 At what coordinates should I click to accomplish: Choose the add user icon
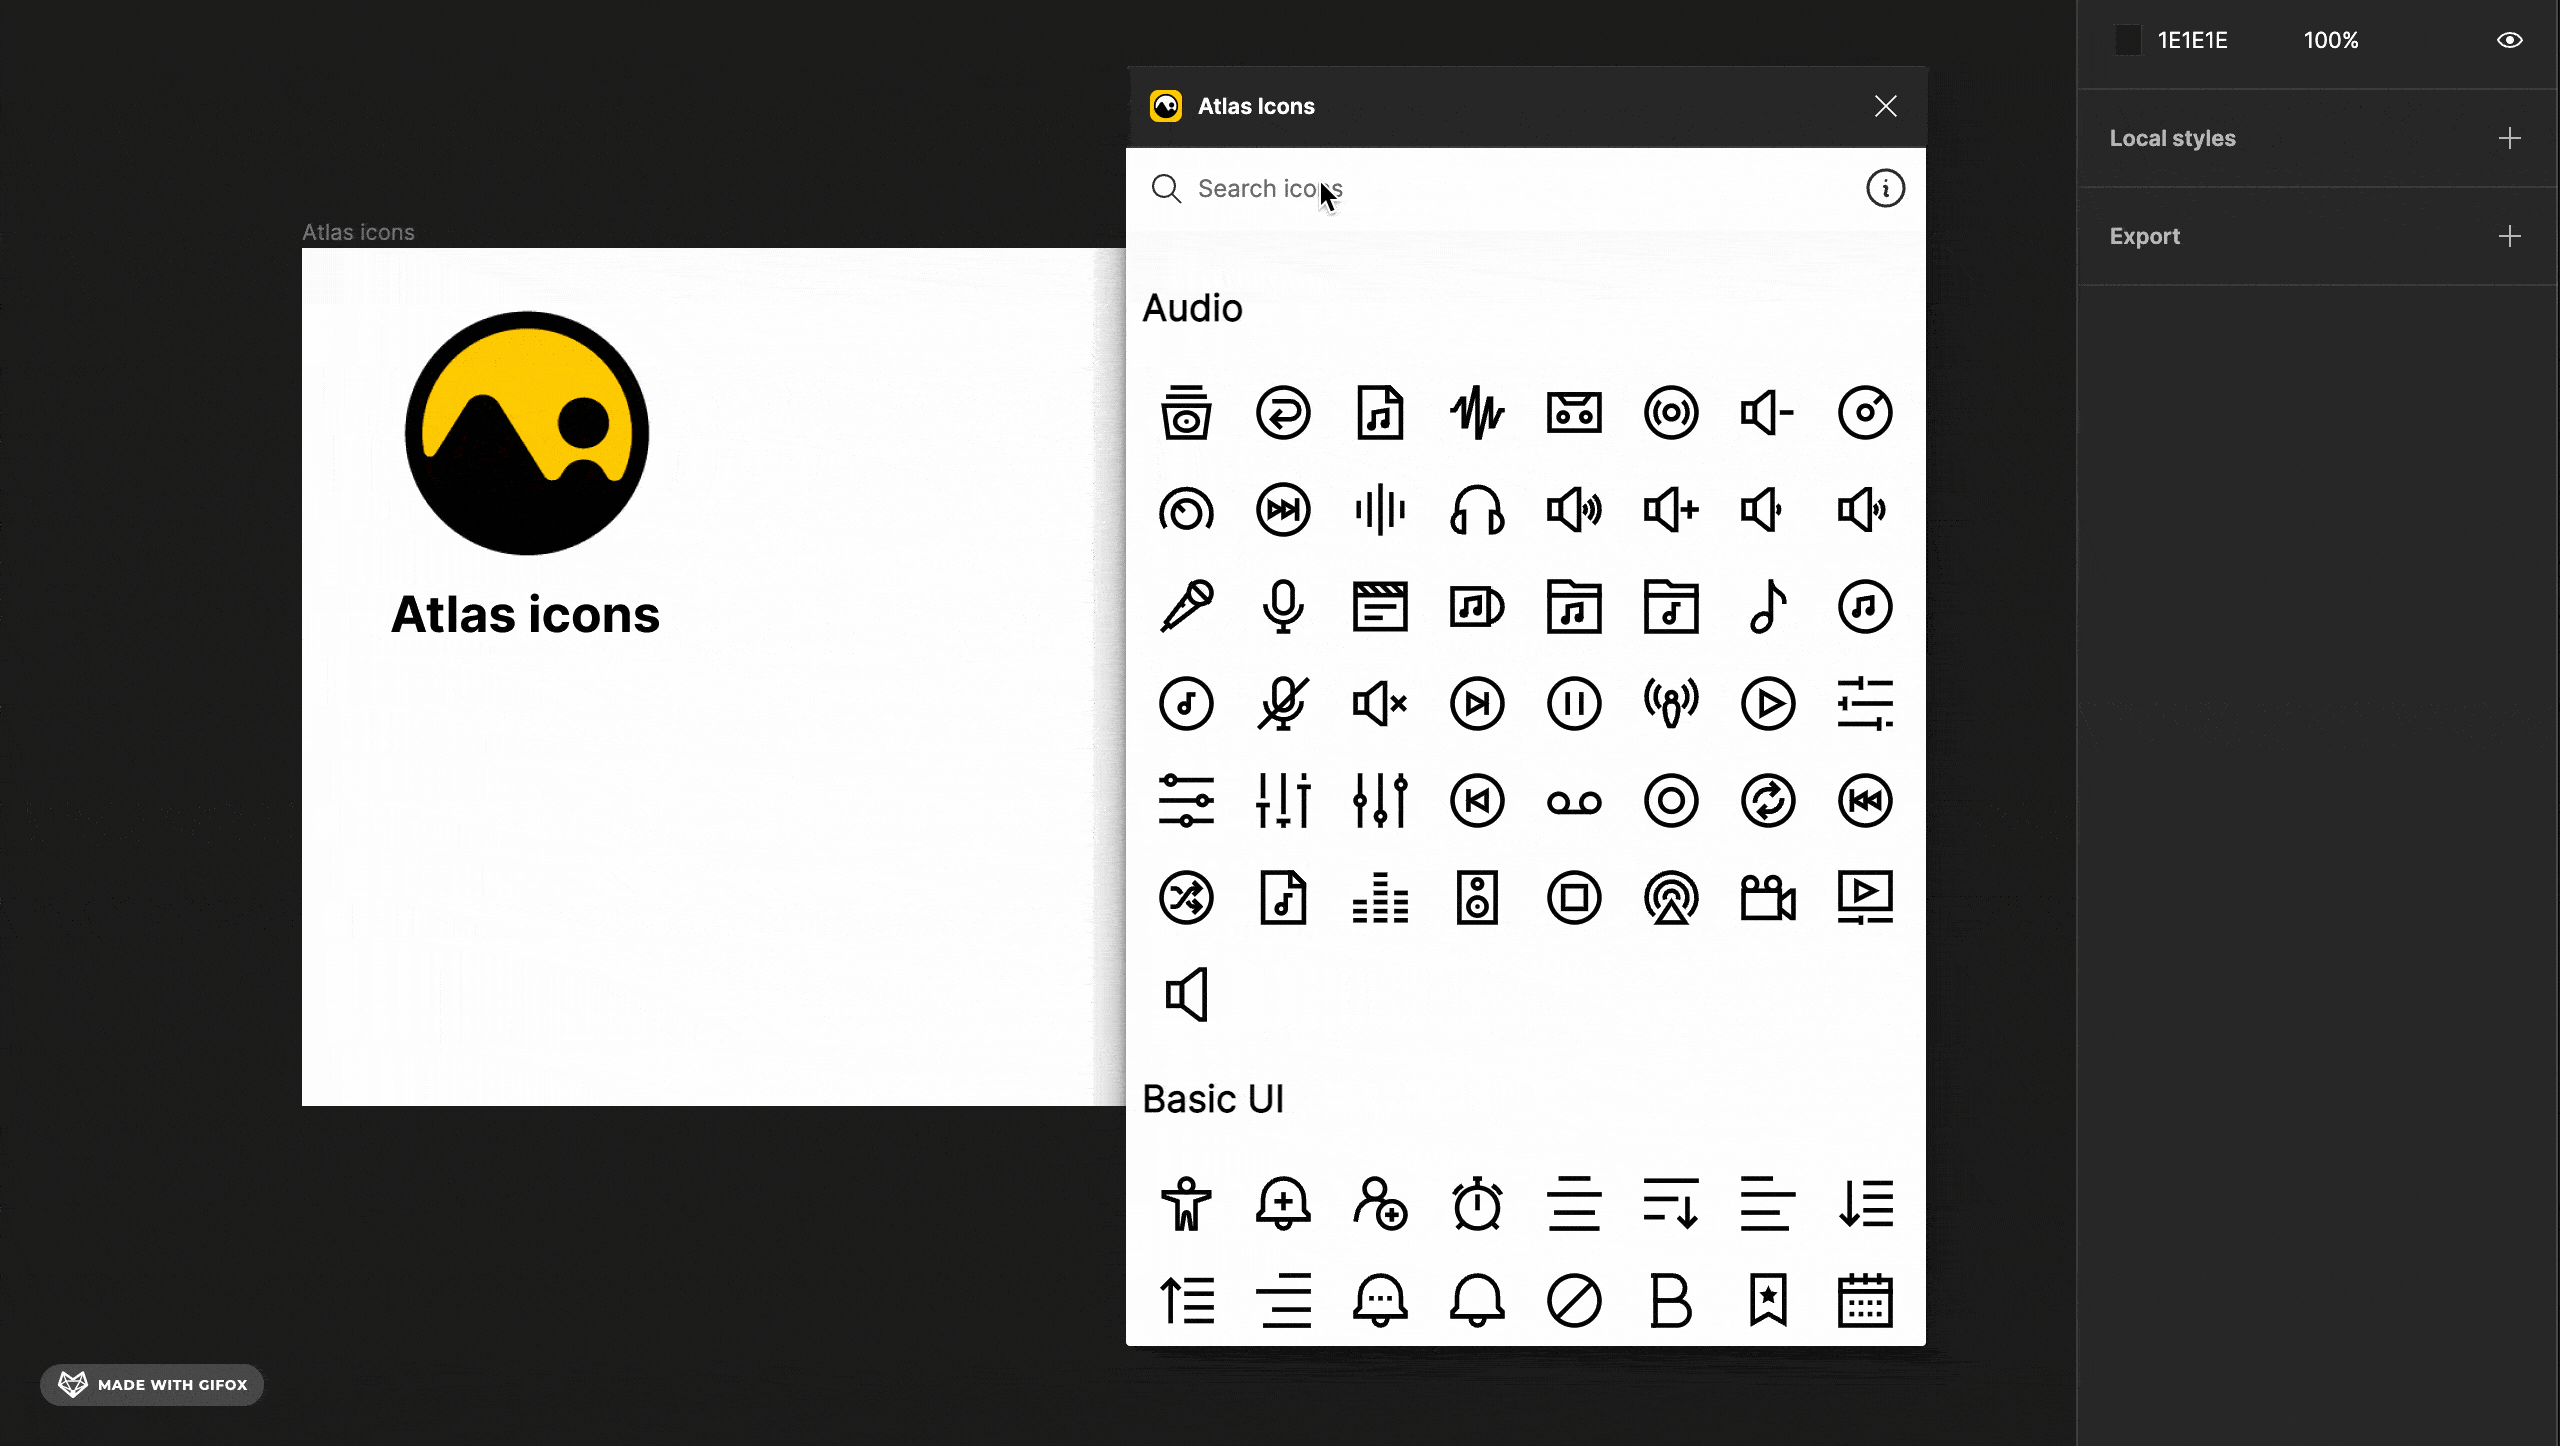[1380, 1204]
